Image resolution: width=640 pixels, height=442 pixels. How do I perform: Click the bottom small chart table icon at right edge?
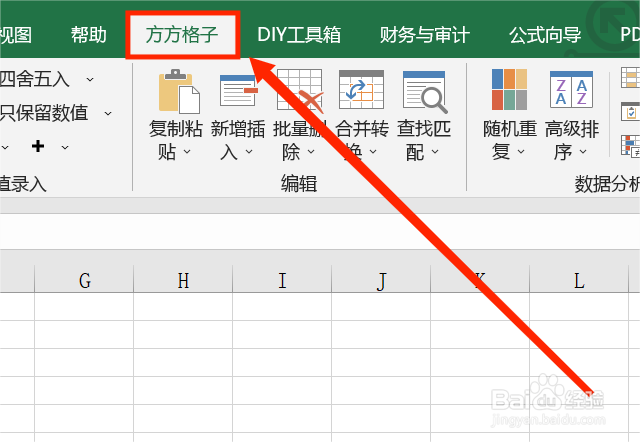pos(630,146)
